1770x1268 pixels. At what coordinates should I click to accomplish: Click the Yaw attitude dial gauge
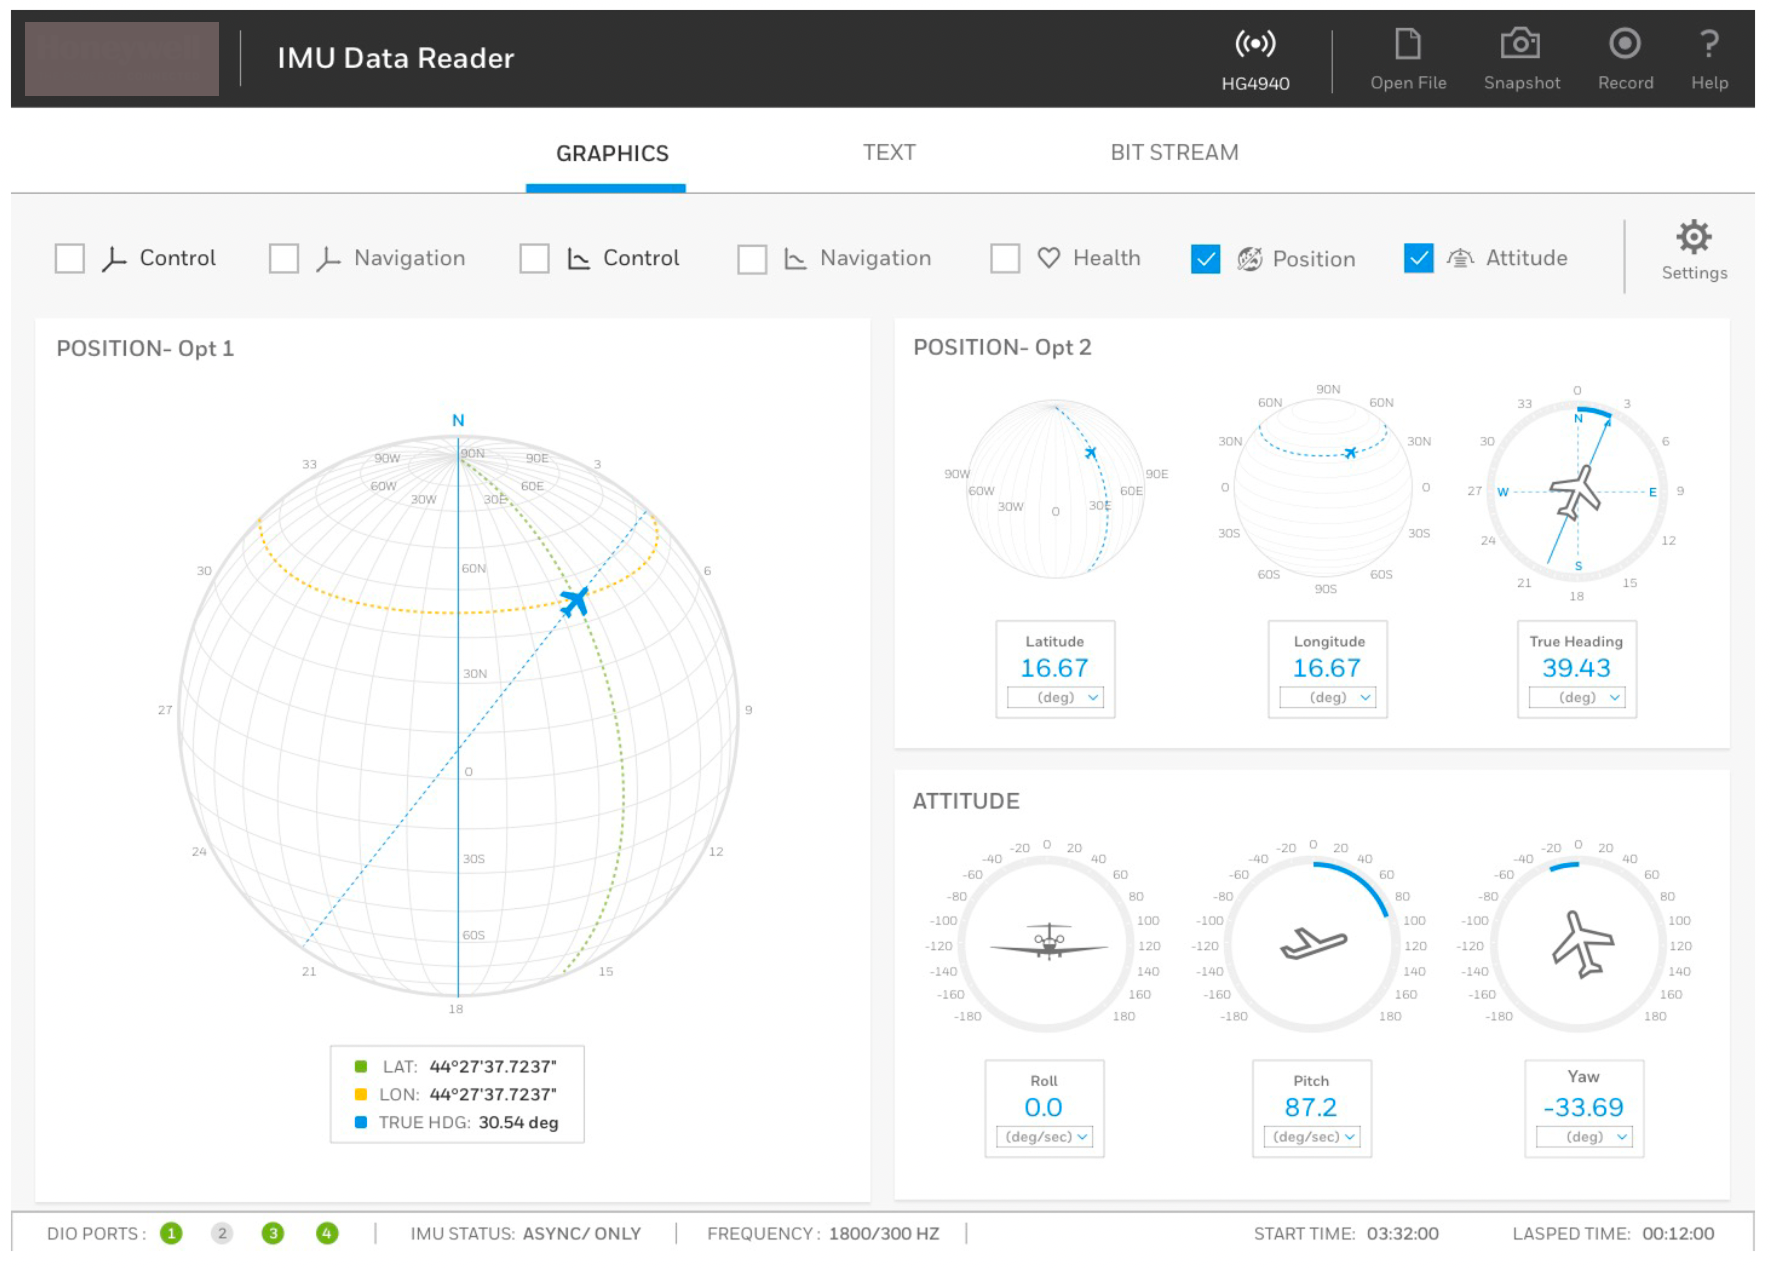click(x=1579, y=944)
